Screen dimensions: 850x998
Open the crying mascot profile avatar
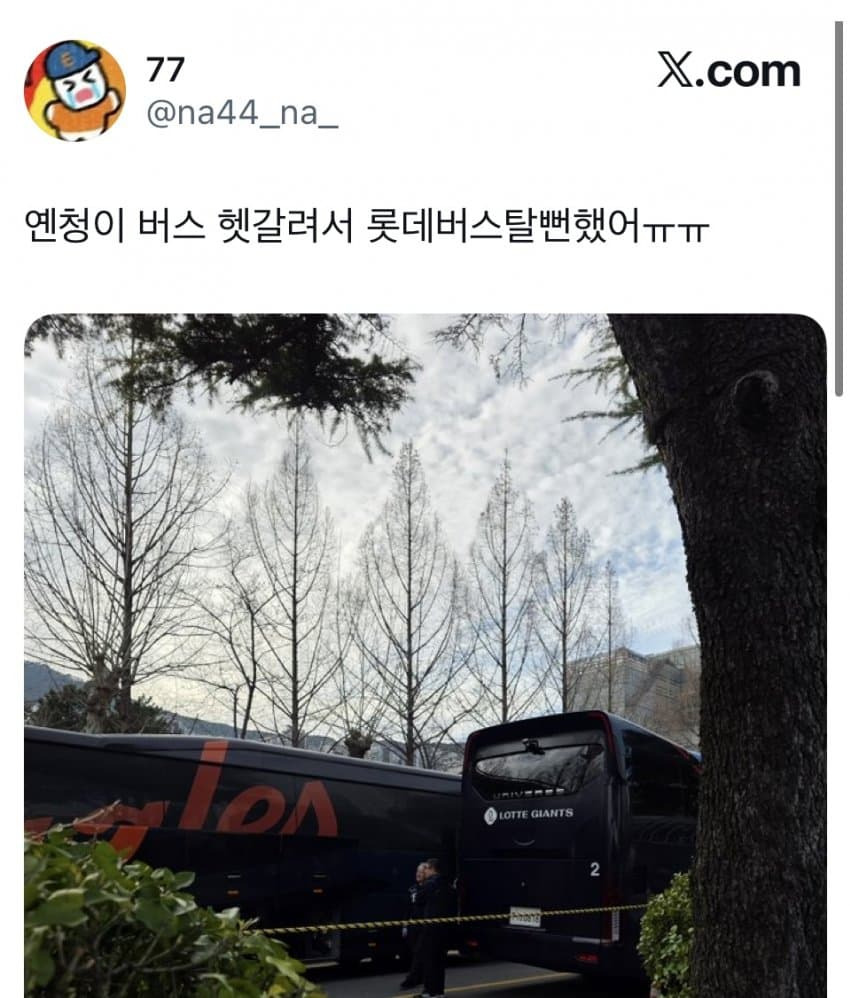click(74, 90)
